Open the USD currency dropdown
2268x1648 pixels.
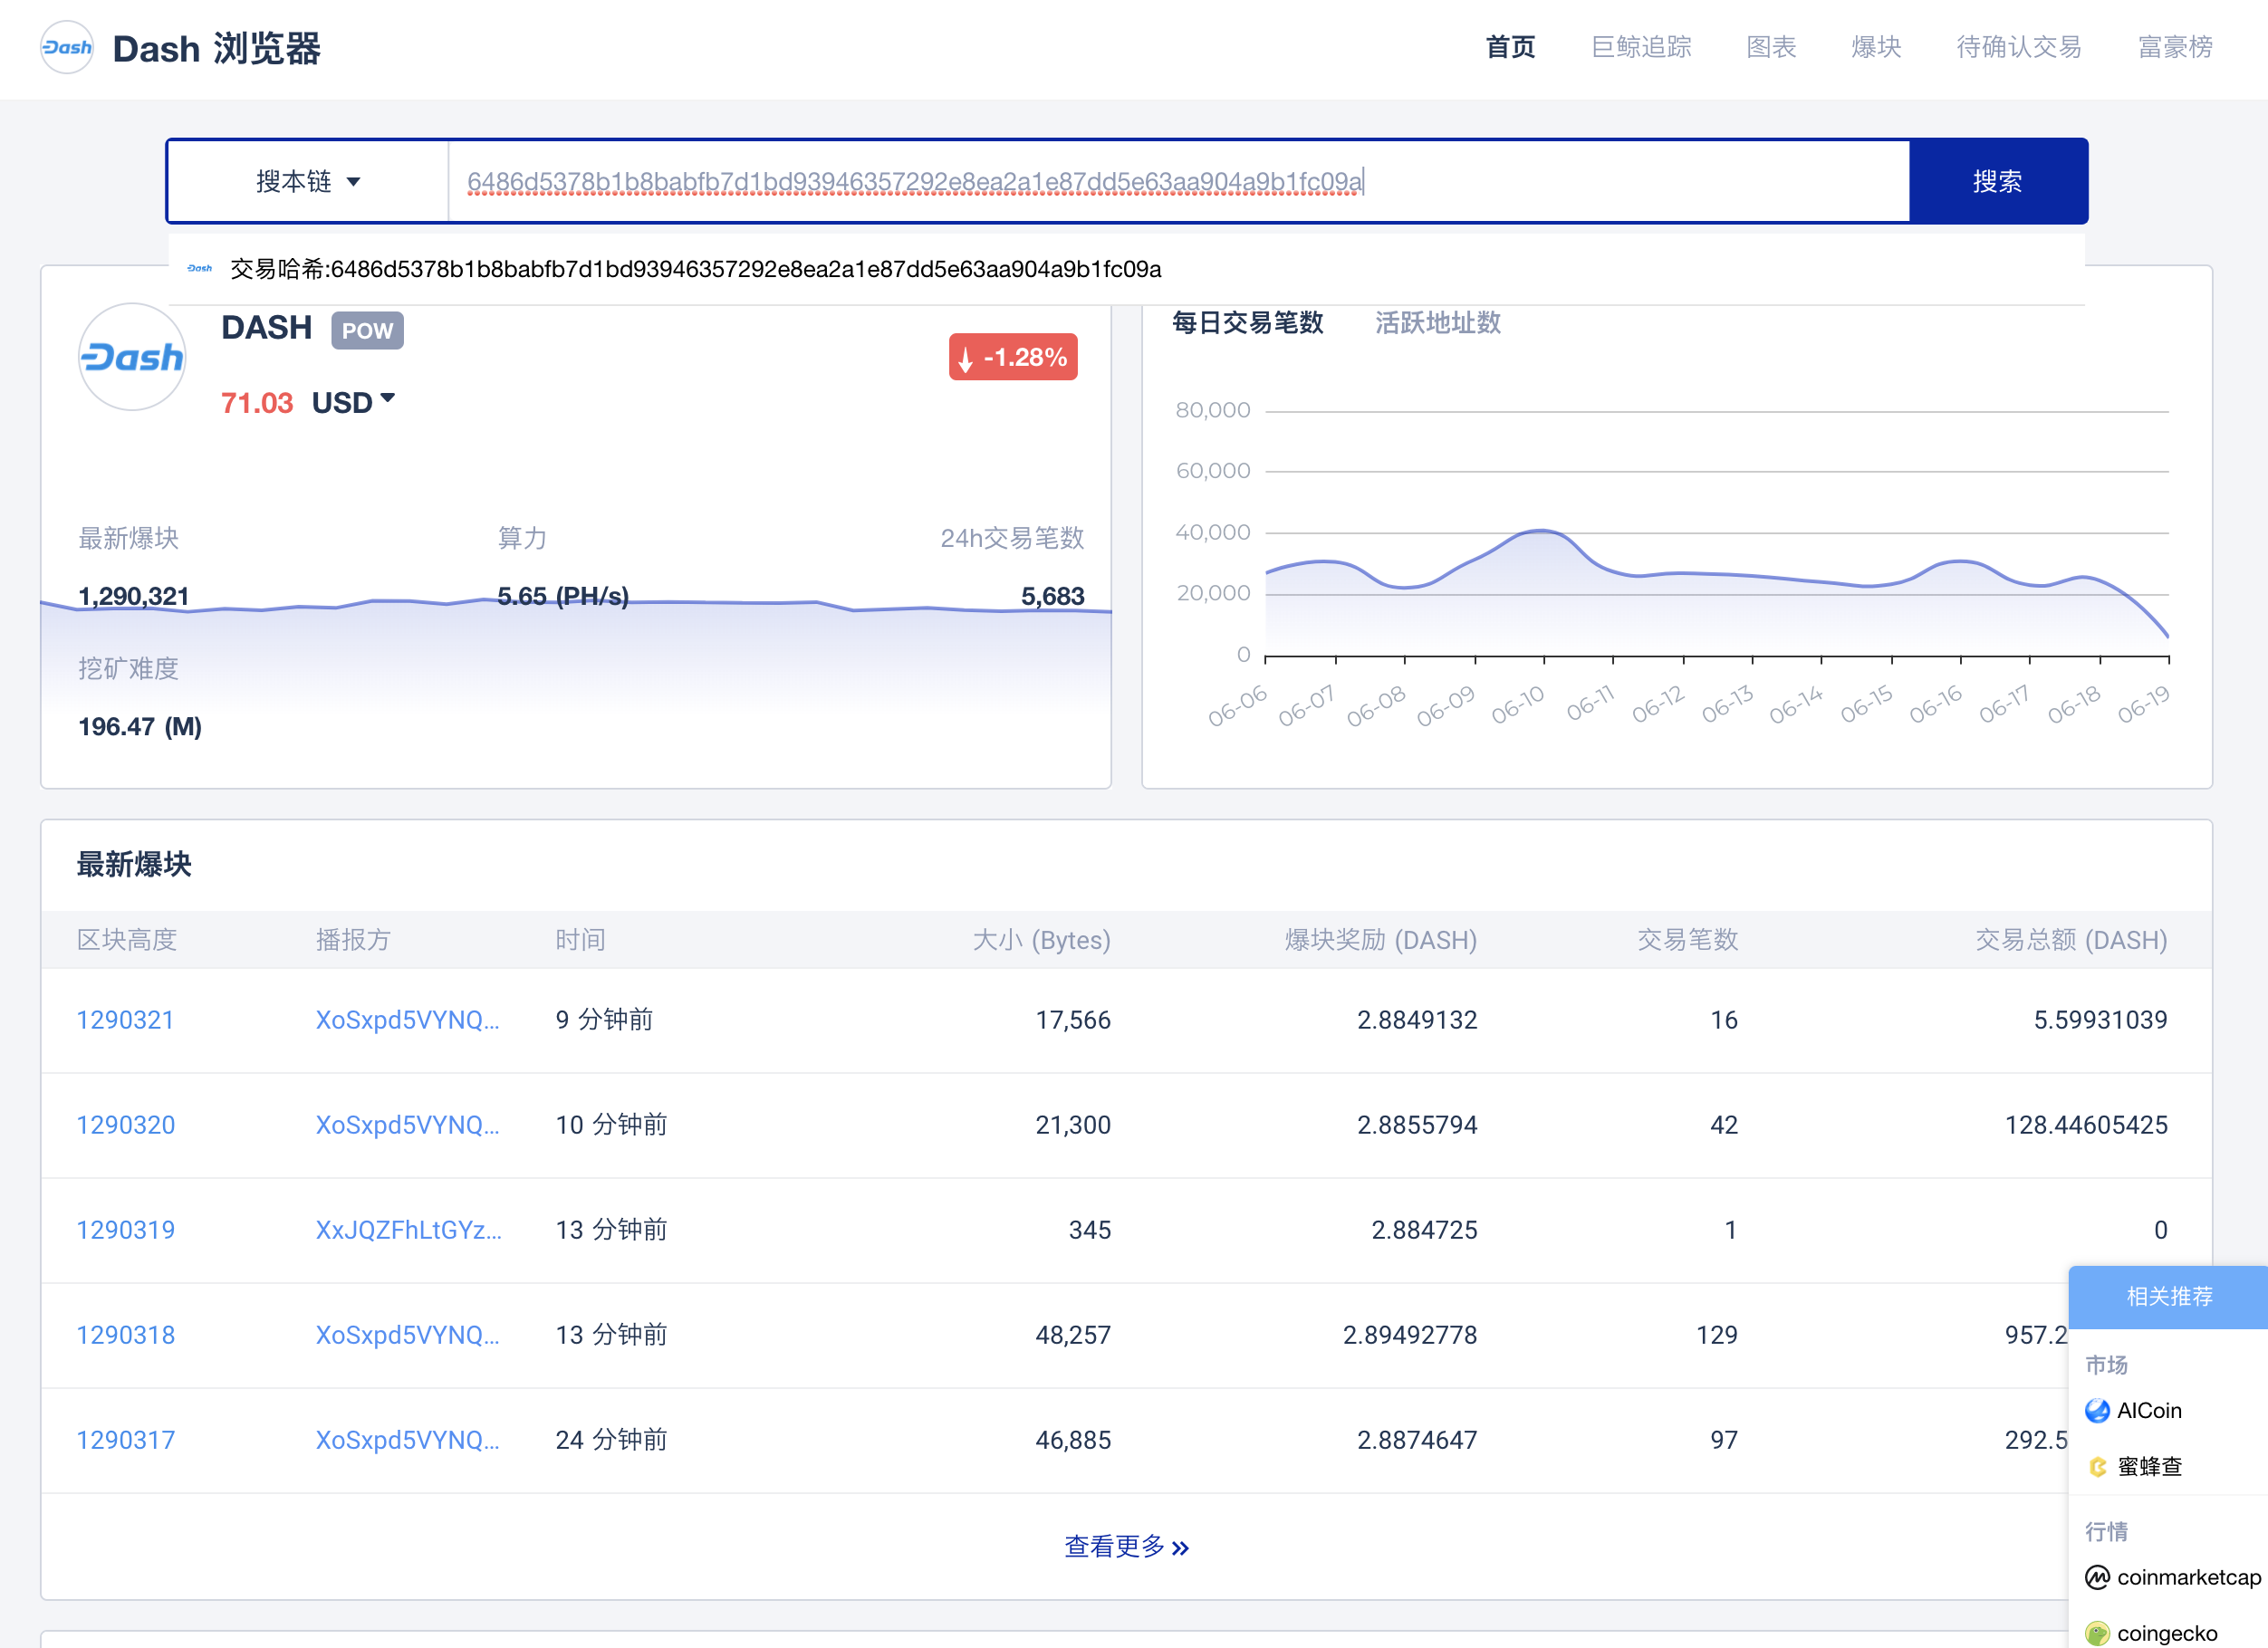(353, 402)
